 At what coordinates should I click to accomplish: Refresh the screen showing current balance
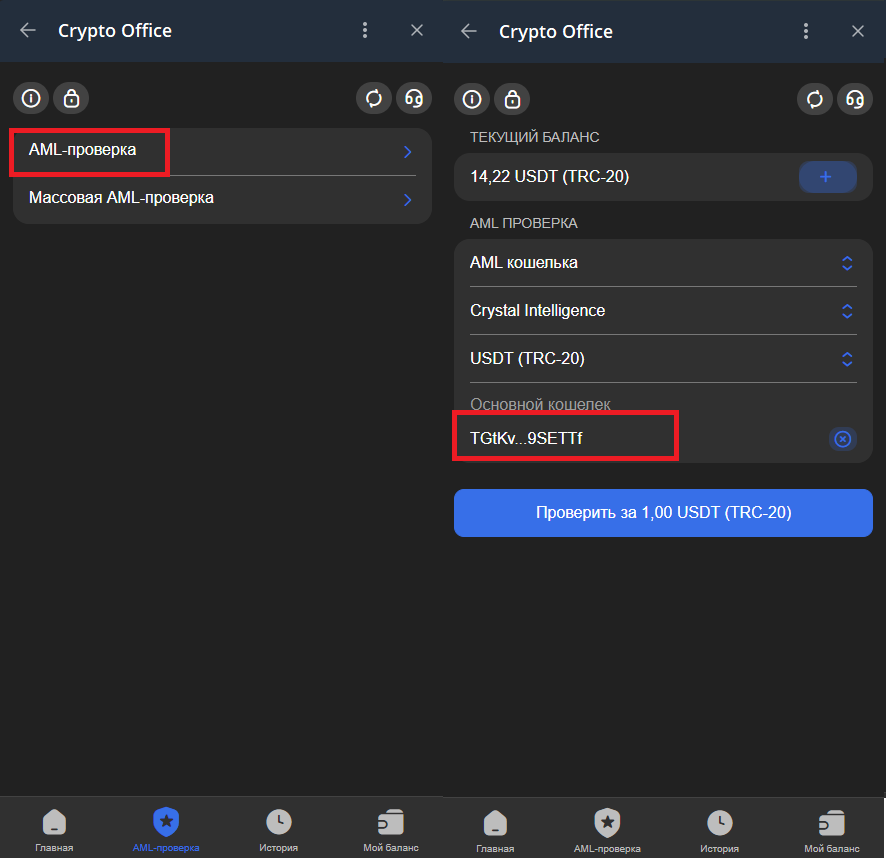click(815, 99)
